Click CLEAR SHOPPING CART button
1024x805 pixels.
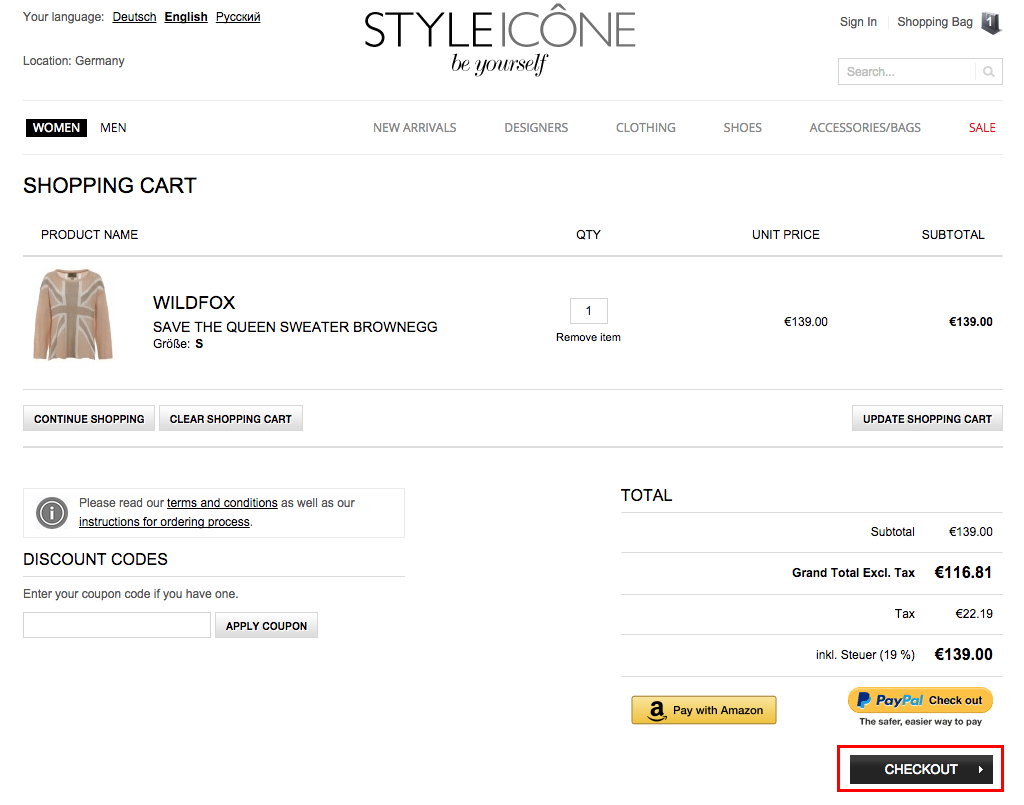click(231, 418)
